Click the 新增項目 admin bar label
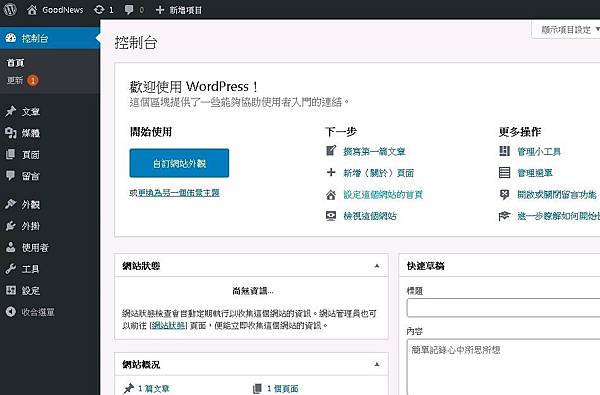The height and width of the screenshot is (395, 600). pos(186,10)
